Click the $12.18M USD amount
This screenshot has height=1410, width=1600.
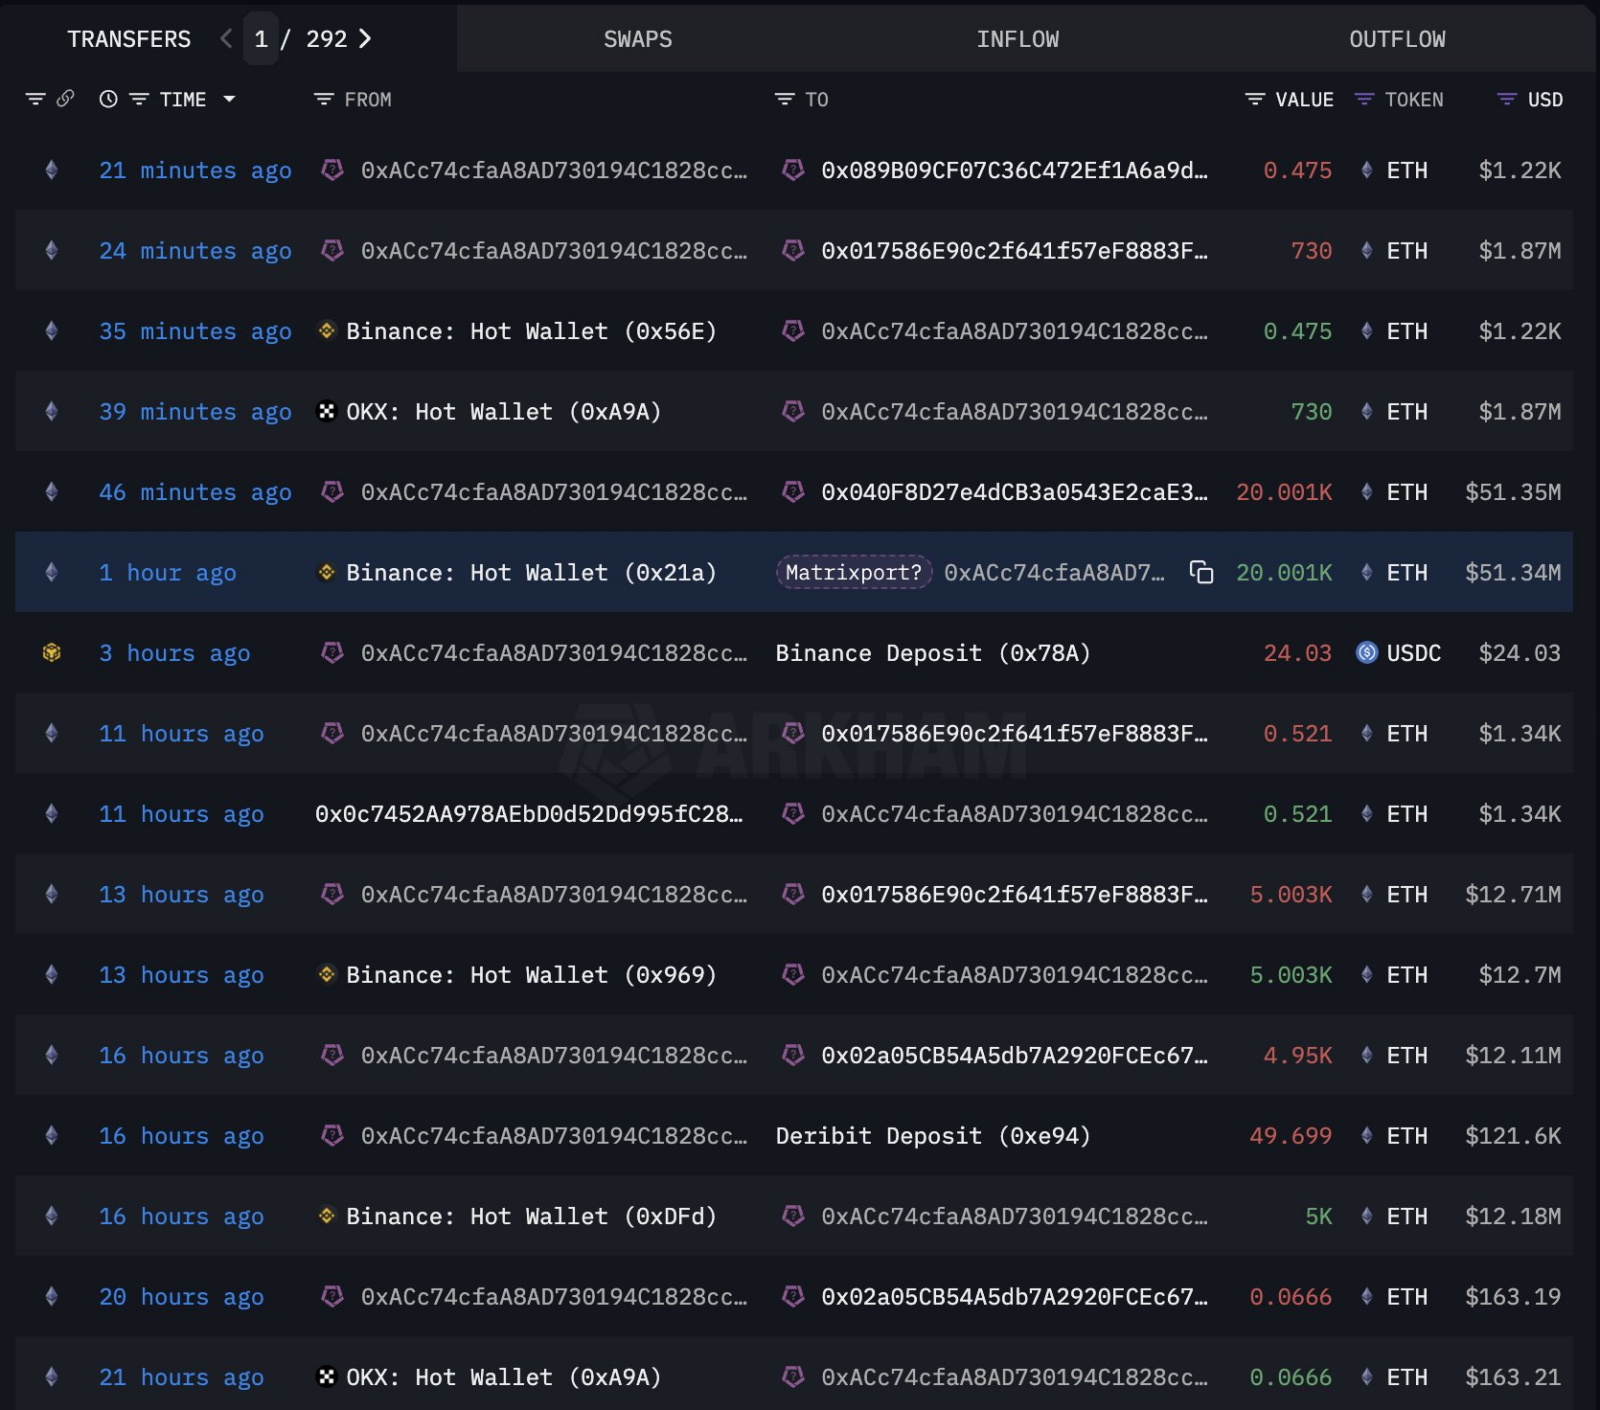[1513, 1216]
